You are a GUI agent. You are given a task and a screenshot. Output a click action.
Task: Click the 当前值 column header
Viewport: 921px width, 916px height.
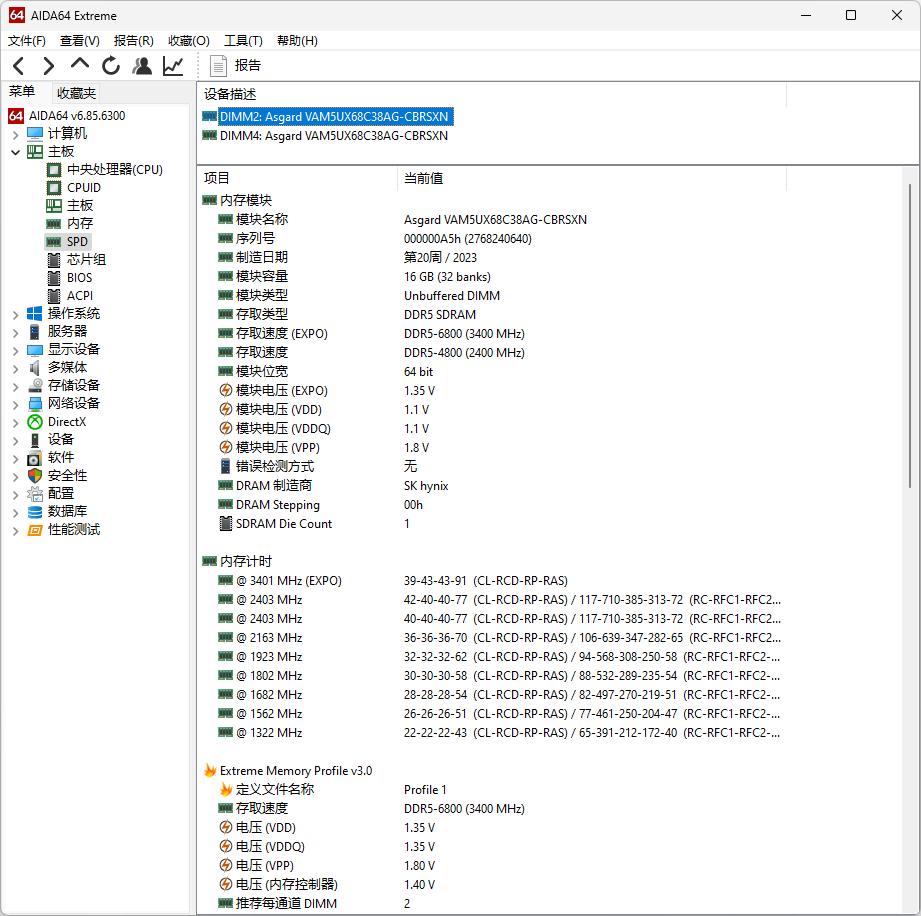(x=423, y=178)
